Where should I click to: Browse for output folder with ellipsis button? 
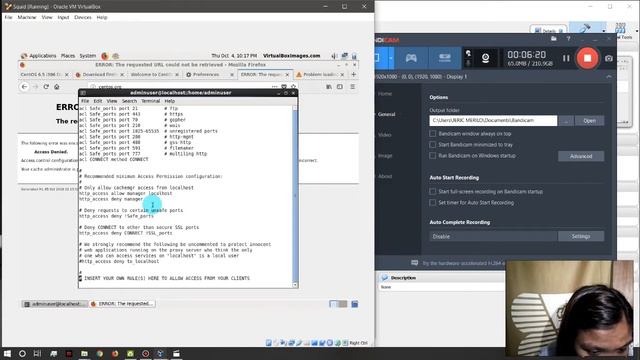(566, 121)
